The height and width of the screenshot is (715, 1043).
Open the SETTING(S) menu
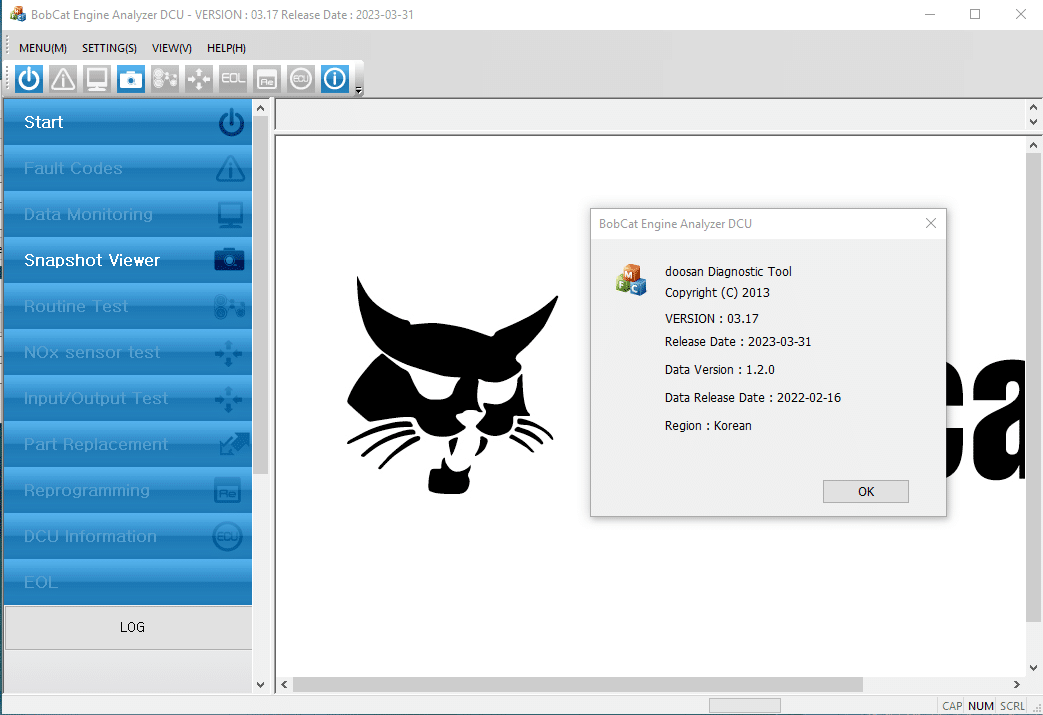(109, 48)
